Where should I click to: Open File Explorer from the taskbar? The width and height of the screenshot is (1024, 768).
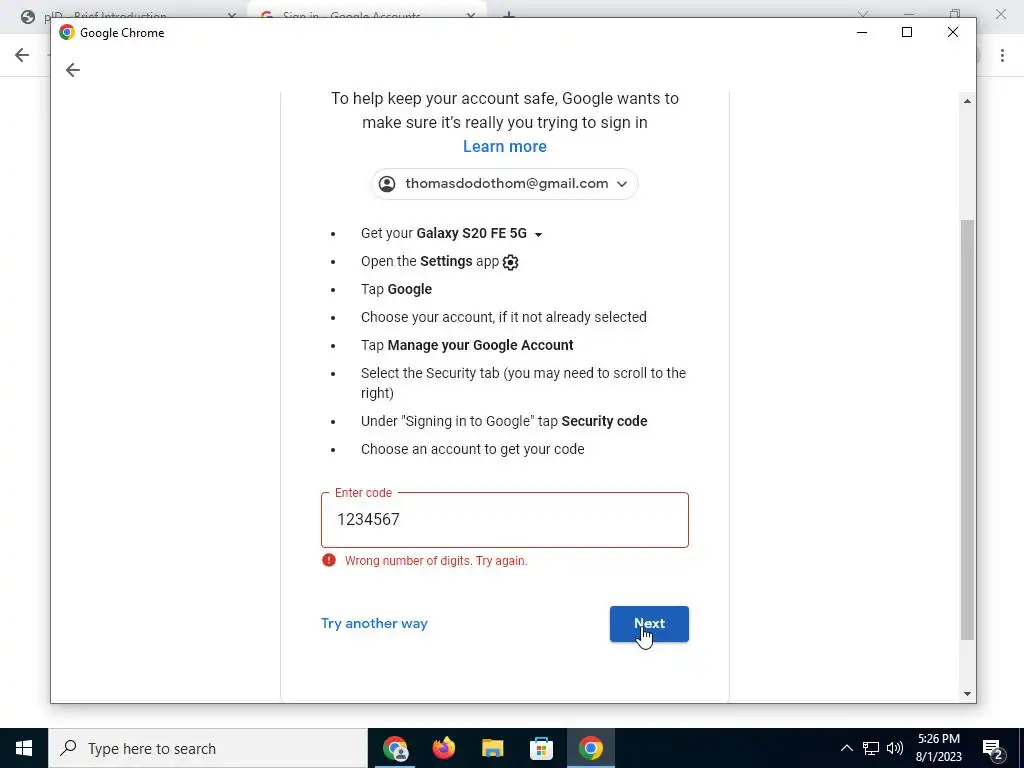pos(492,748)
